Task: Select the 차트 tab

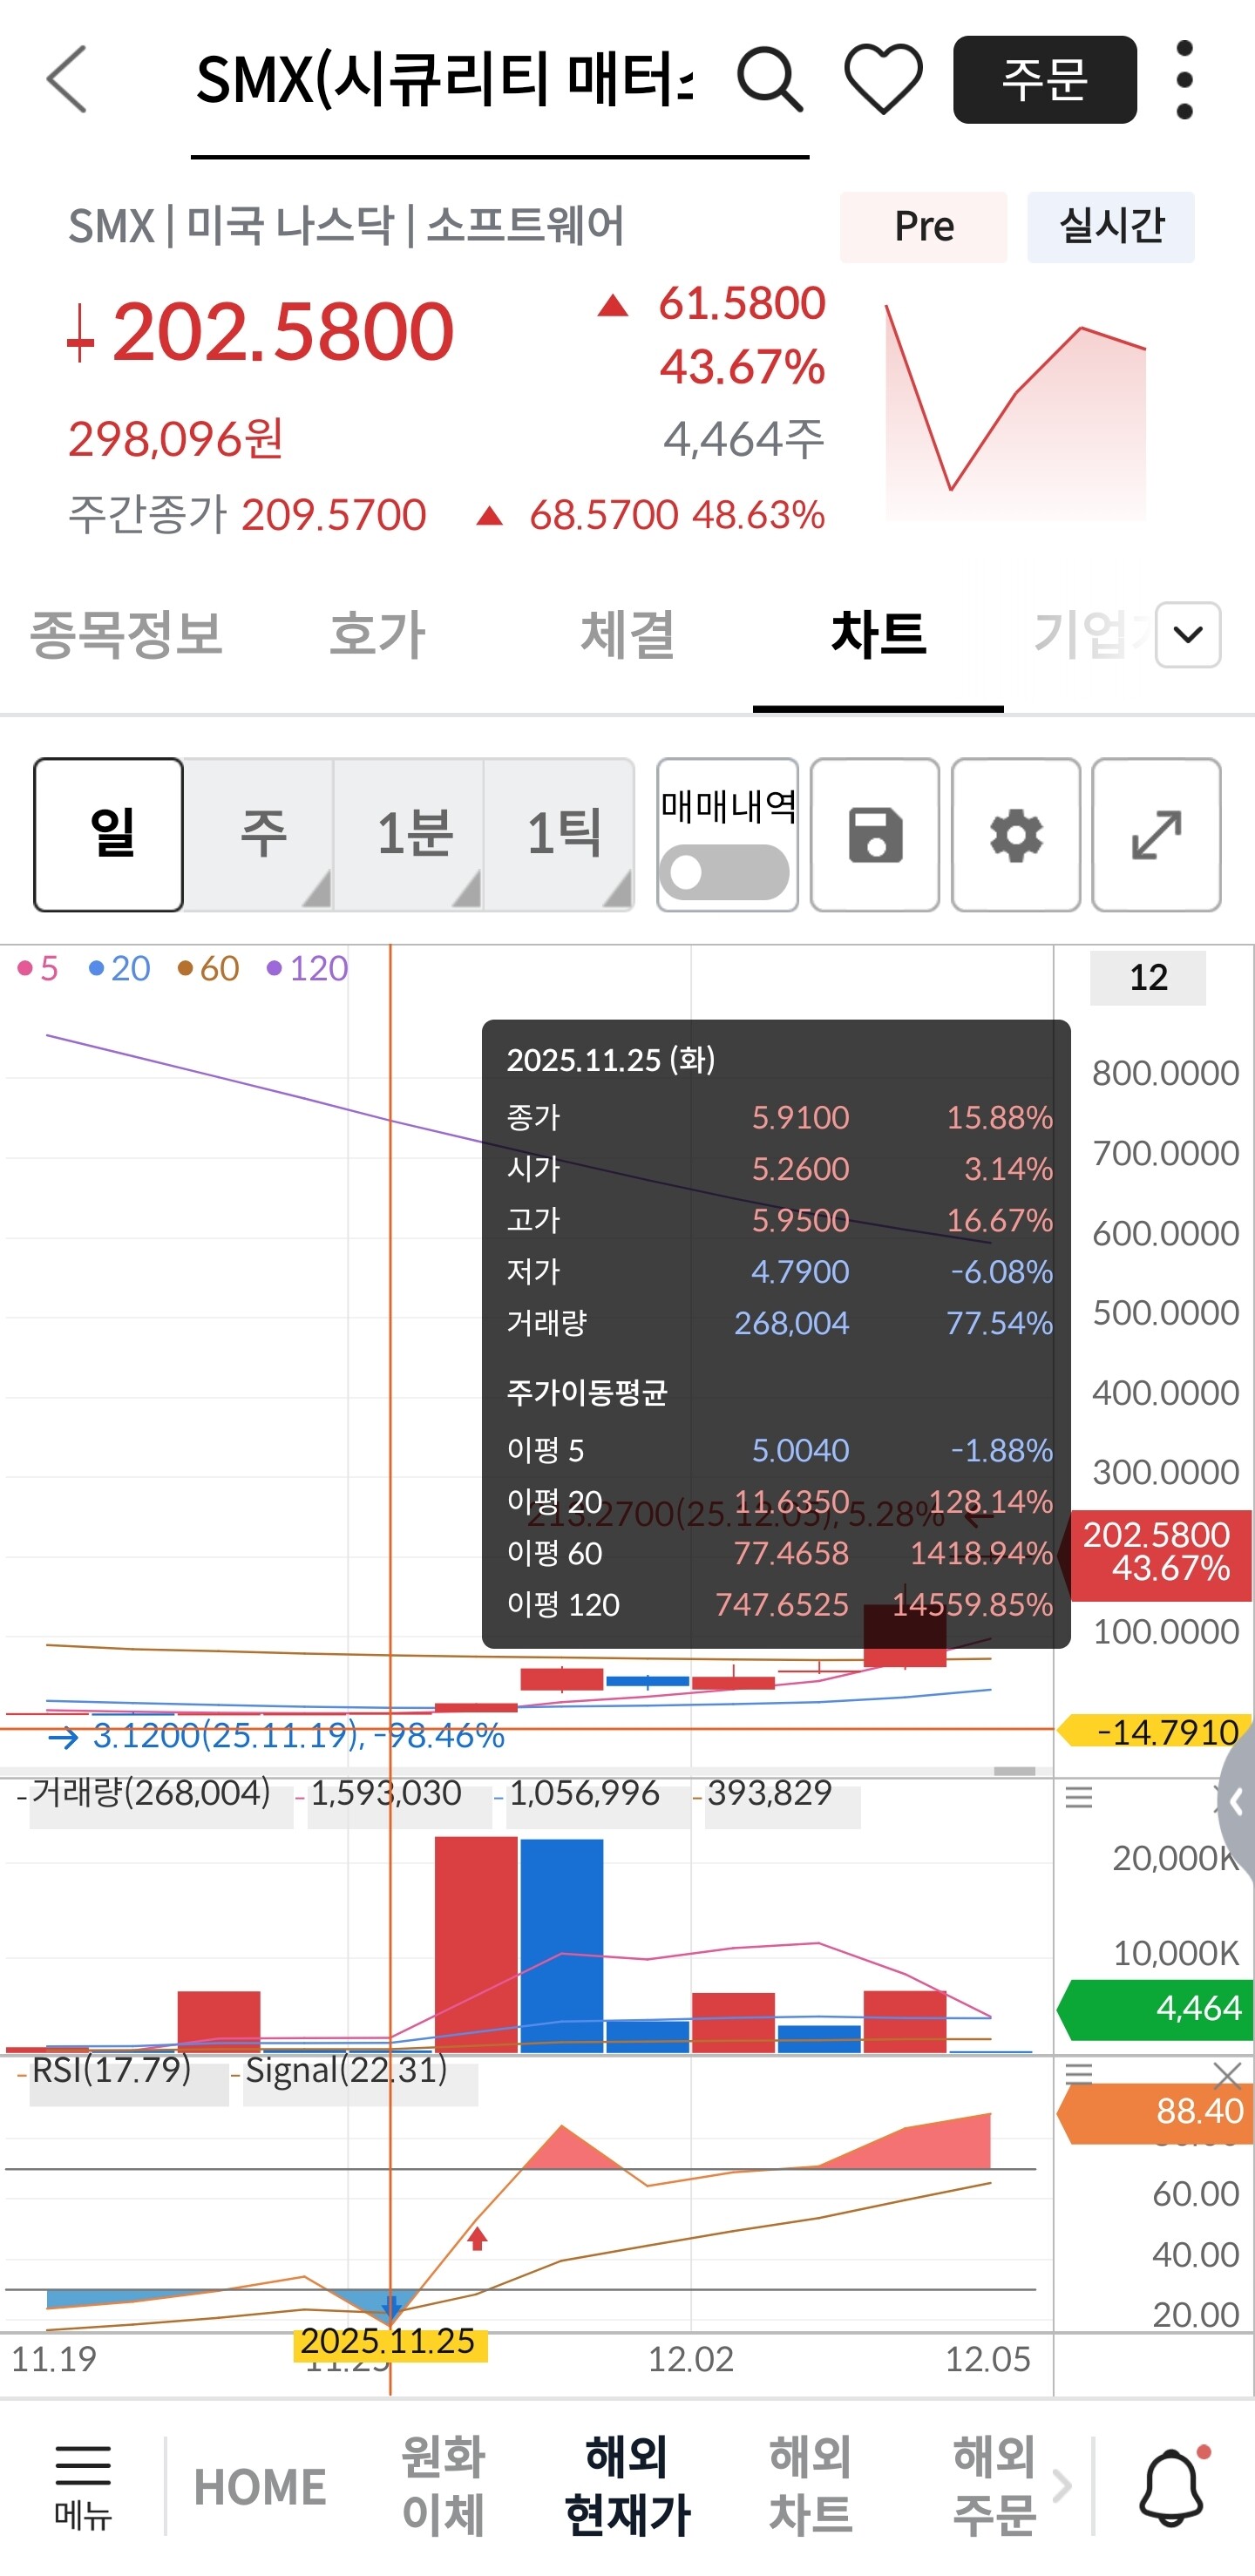Action: 878,634
